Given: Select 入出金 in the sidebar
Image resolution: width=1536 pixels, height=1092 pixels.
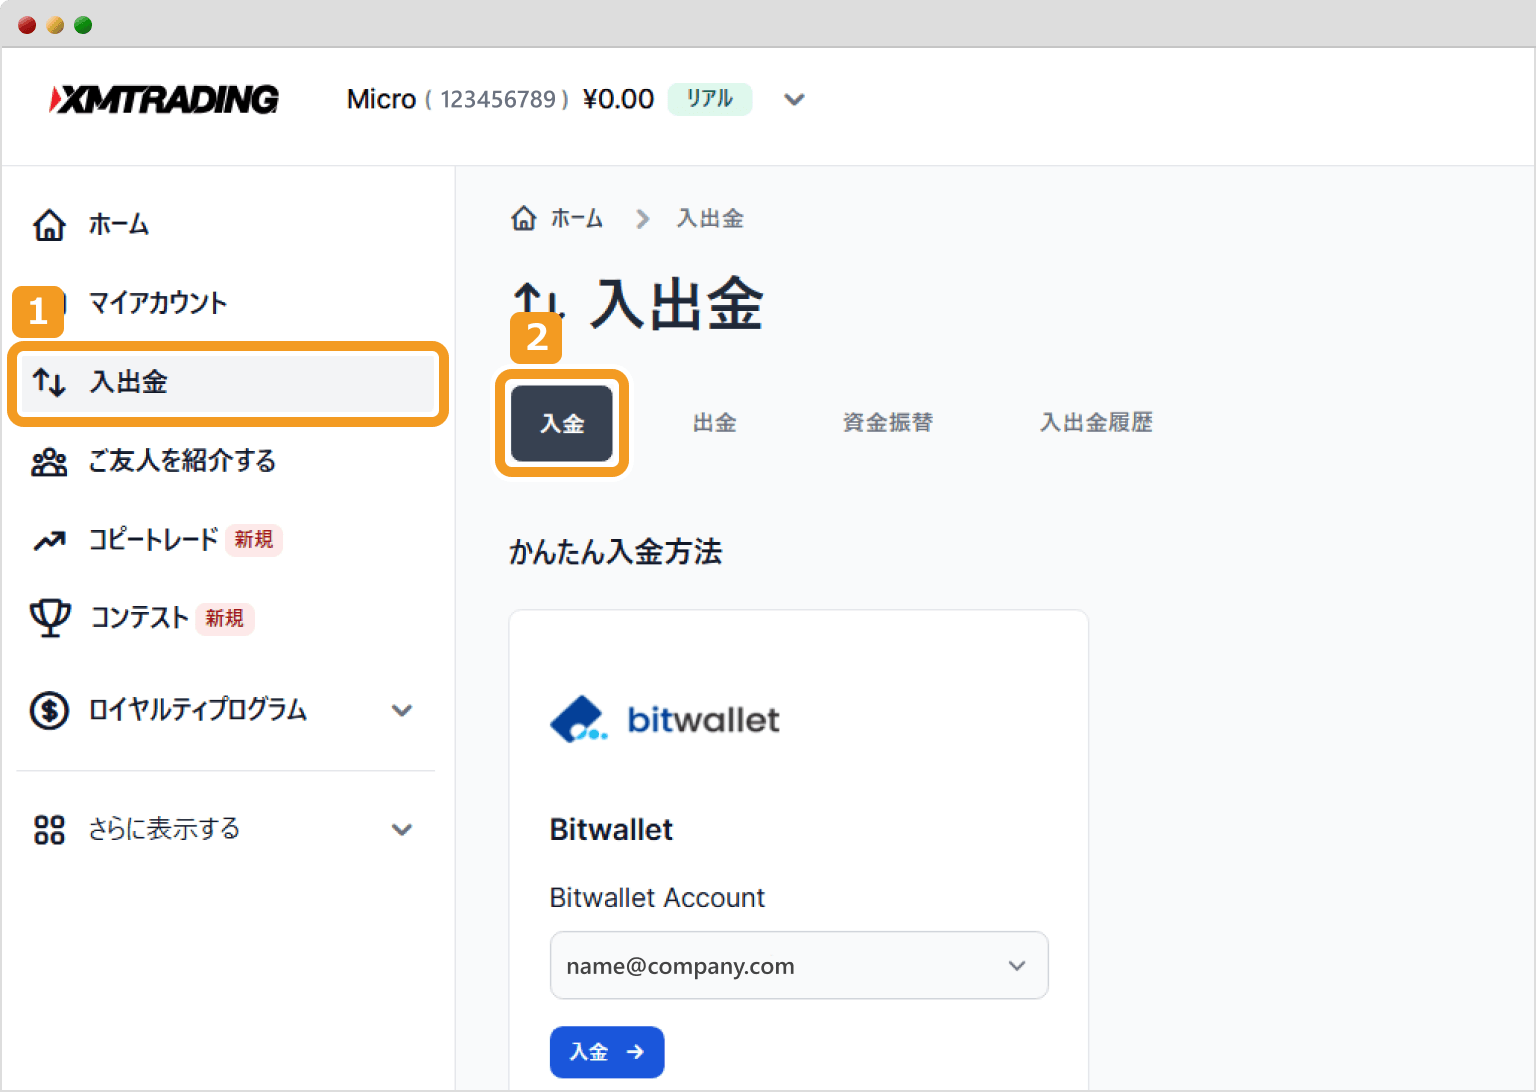Looking at the screenshot, I should coord(228,382).
